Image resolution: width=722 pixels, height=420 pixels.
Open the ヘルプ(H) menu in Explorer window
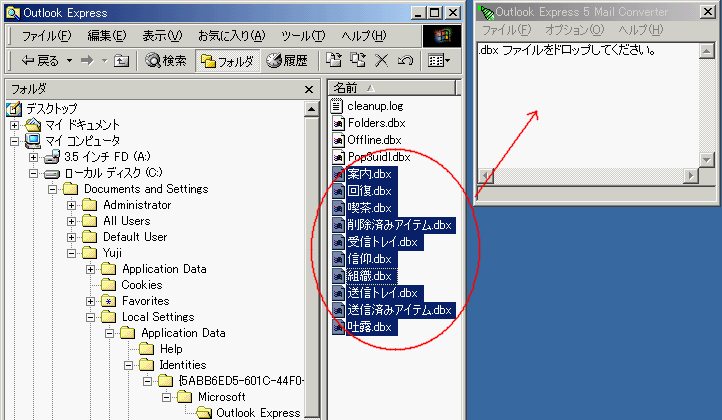tap(364, 35)
